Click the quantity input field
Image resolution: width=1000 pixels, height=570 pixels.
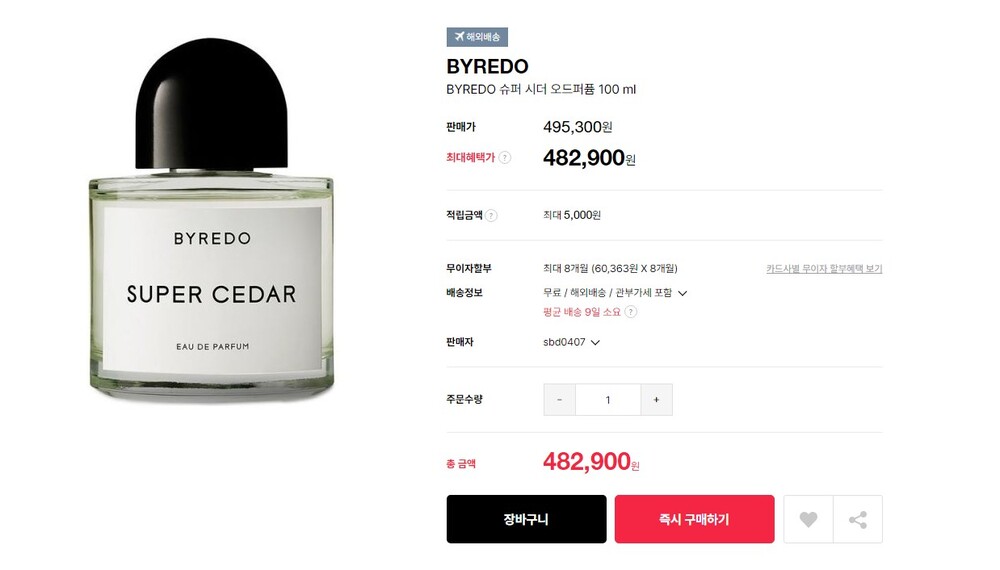(x=608, y=400)
